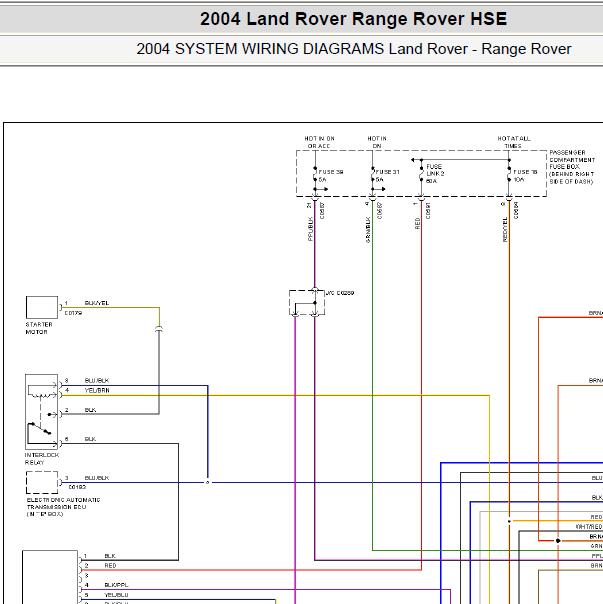Select "BLU/BLK" at transmission ECU pin 3
The height and width of the screenshot is (604, 603).
click(x=97, y=478)
